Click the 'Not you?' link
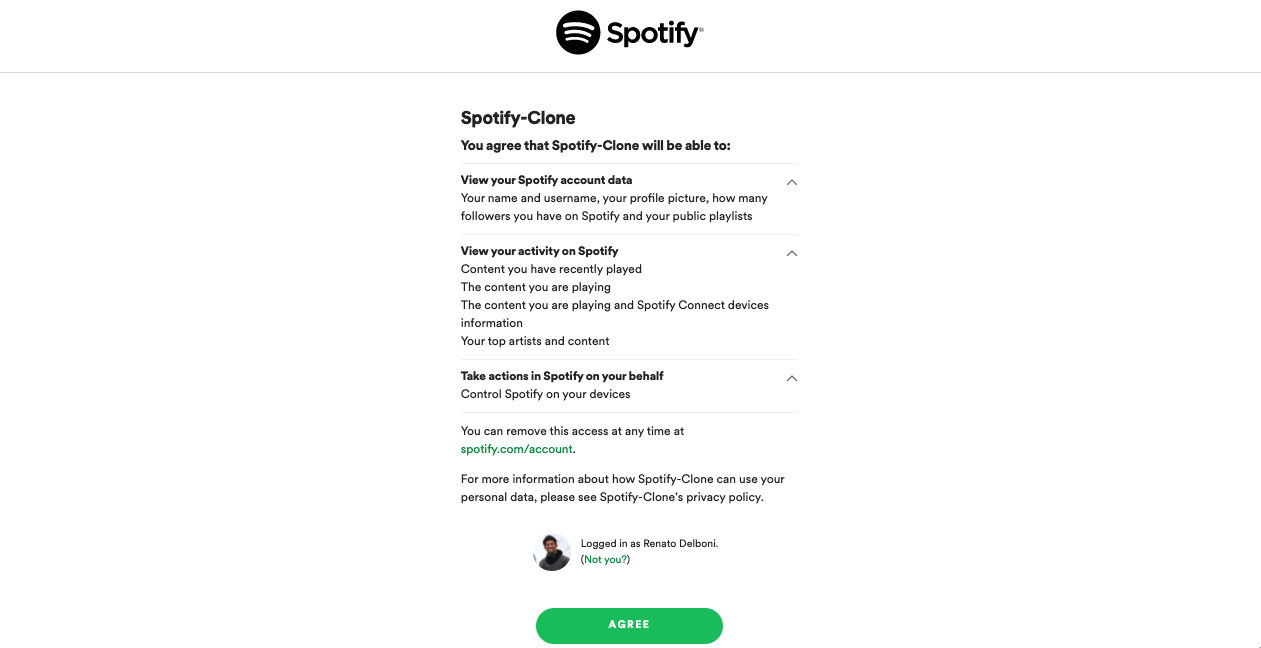 [606, 560]
